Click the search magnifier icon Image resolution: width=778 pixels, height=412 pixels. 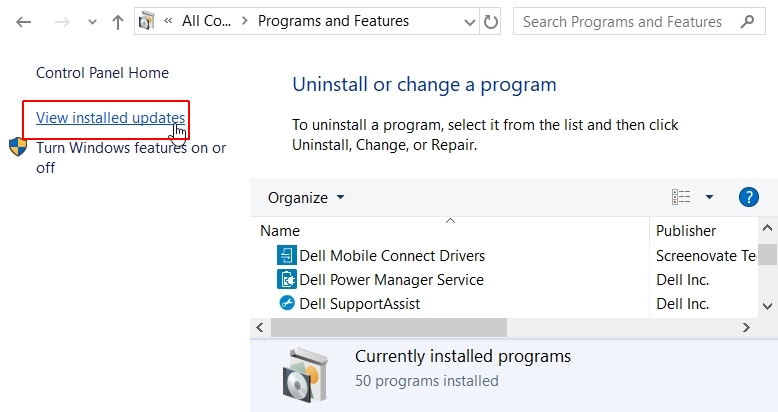(747, 21)
